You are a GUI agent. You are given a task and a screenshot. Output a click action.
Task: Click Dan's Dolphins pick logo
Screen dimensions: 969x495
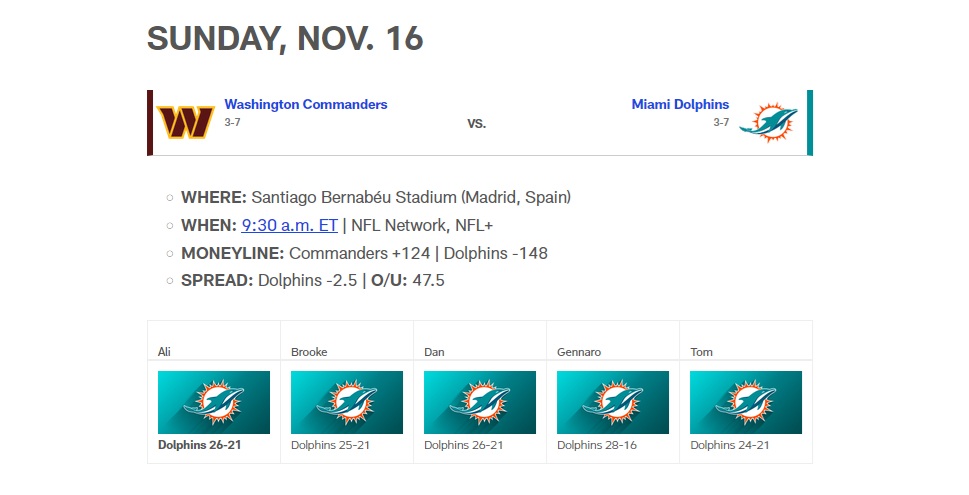pyautogui.click(x=480, y=402)
